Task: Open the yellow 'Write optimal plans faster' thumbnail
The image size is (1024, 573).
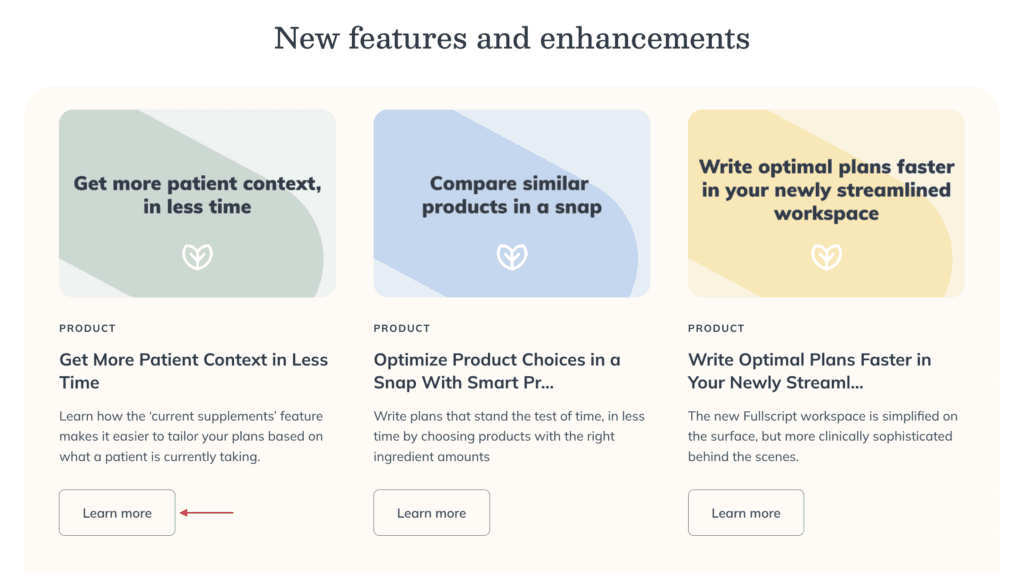Action: click(826, 203)
